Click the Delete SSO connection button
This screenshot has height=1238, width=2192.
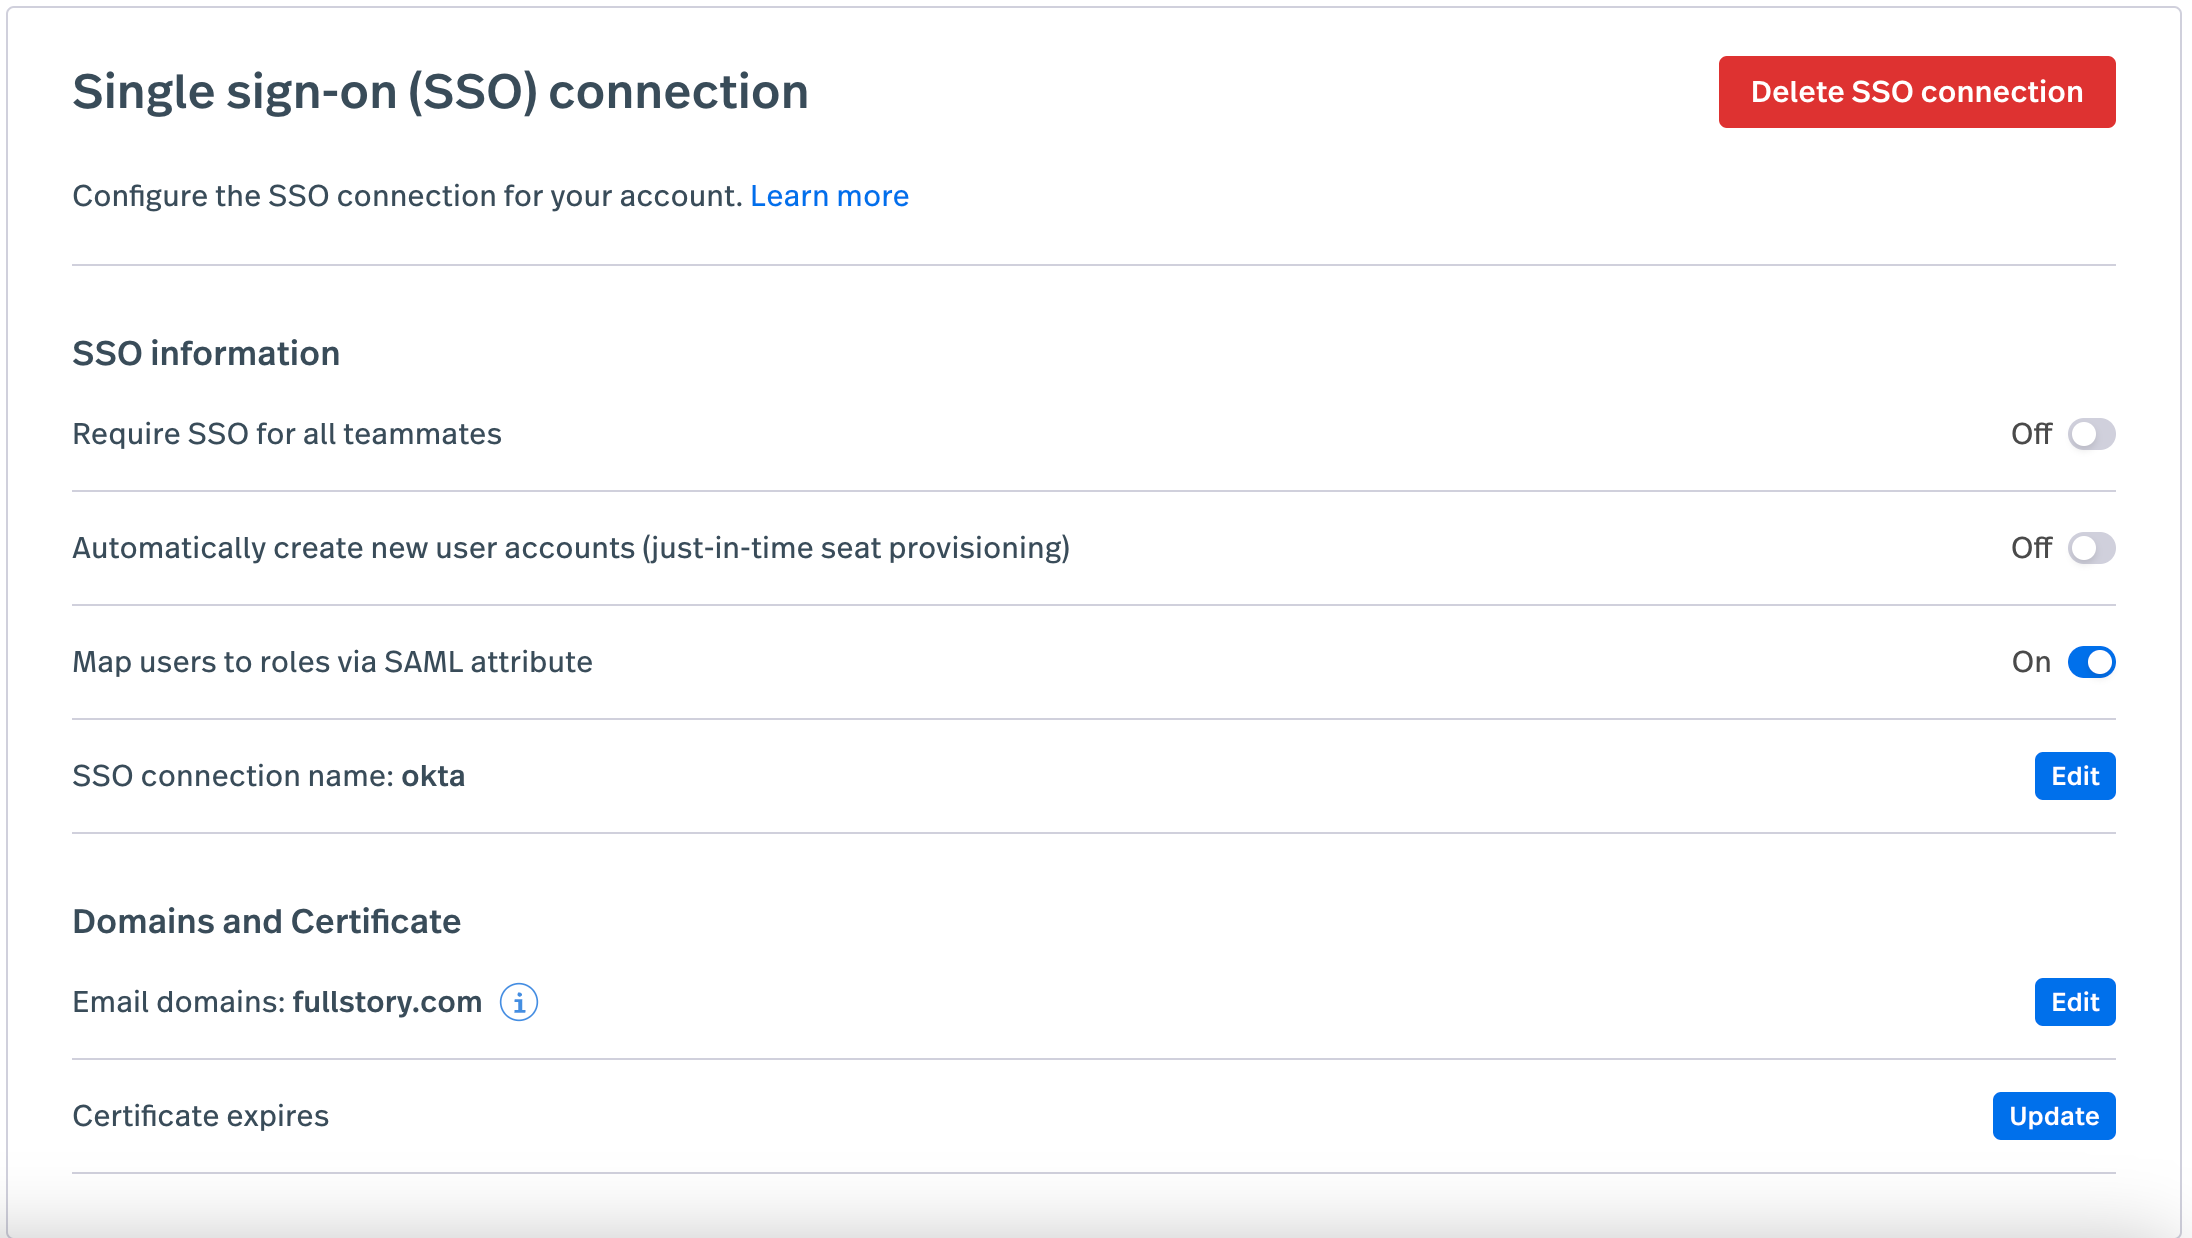coord(1916,91)
